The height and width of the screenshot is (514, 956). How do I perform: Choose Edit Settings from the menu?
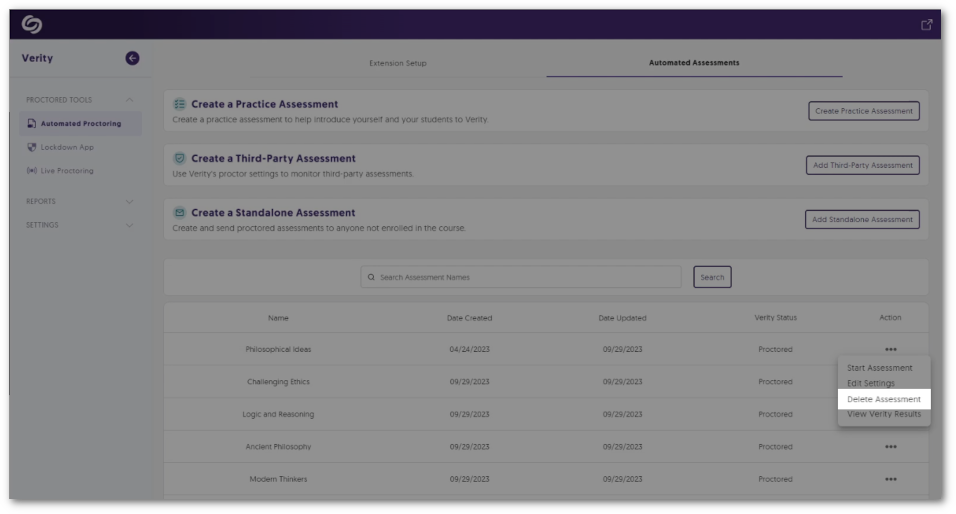[x=871, y=383]
